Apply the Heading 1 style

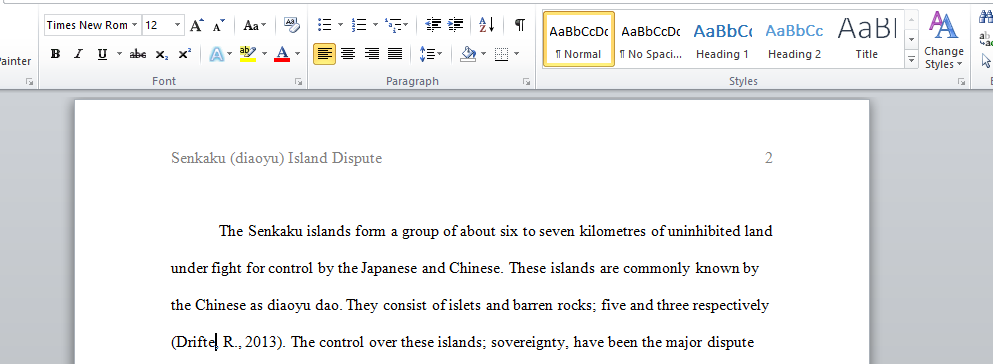723,39
